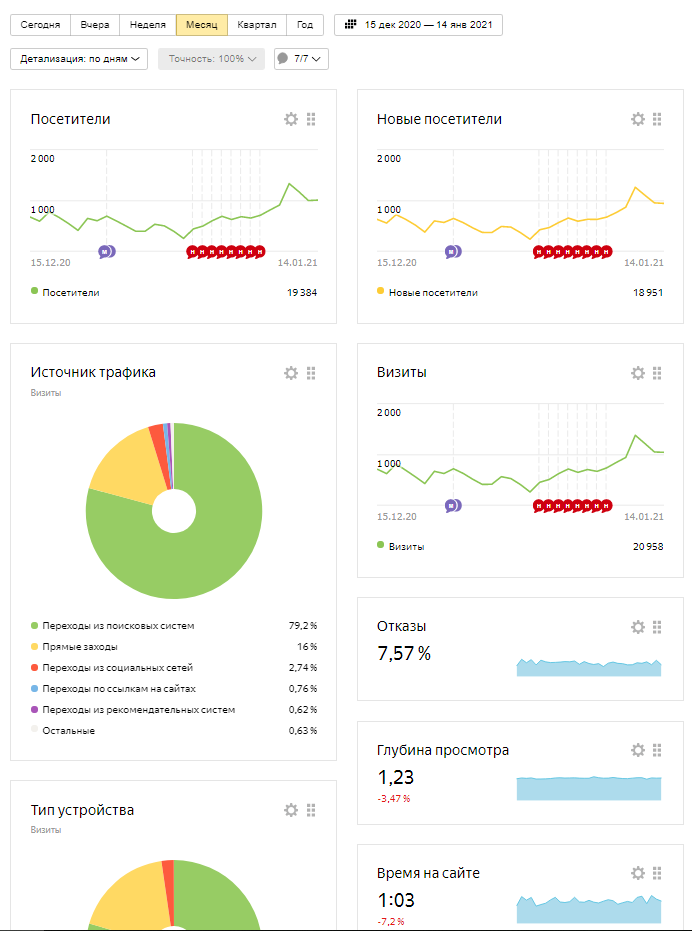Select the Неделя period tab

point(148,25)
